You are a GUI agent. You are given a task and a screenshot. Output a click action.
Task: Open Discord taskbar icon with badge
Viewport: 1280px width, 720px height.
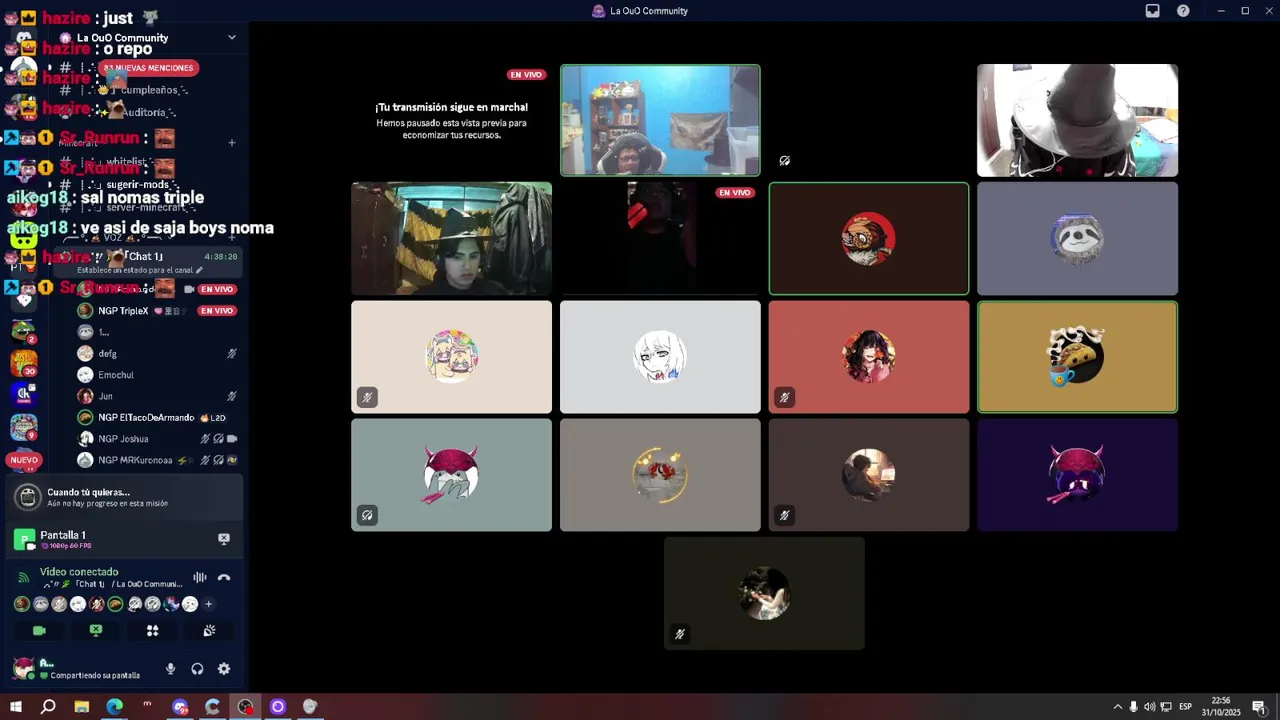pos(180,707)
